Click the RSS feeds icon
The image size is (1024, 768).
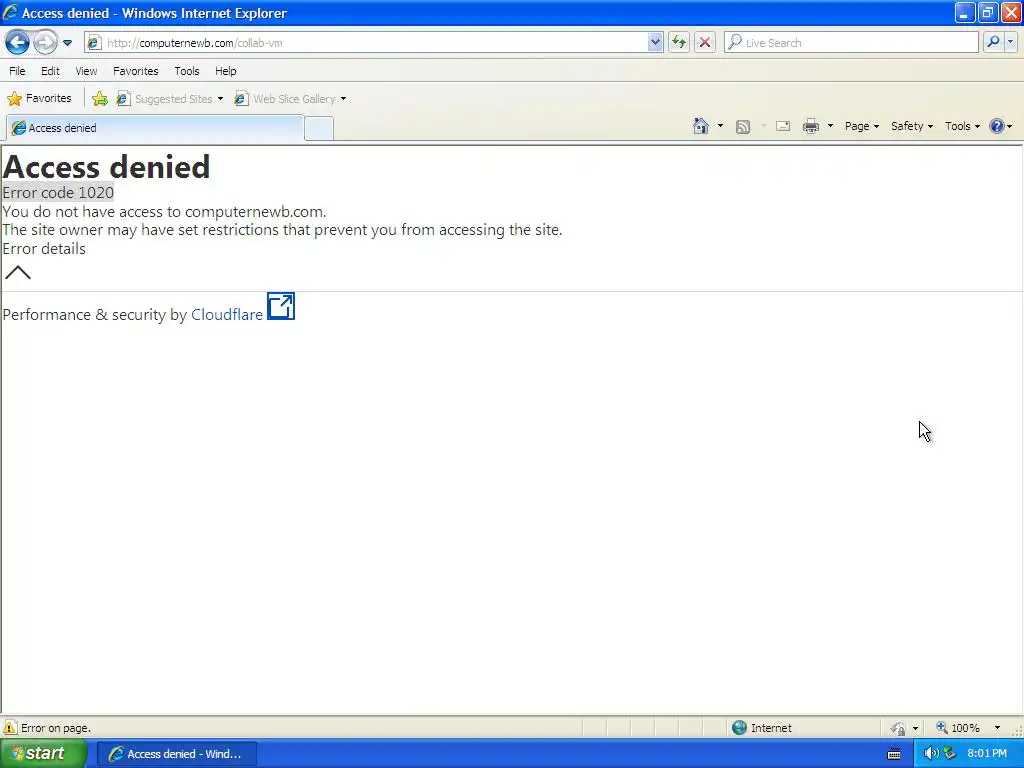743,127
